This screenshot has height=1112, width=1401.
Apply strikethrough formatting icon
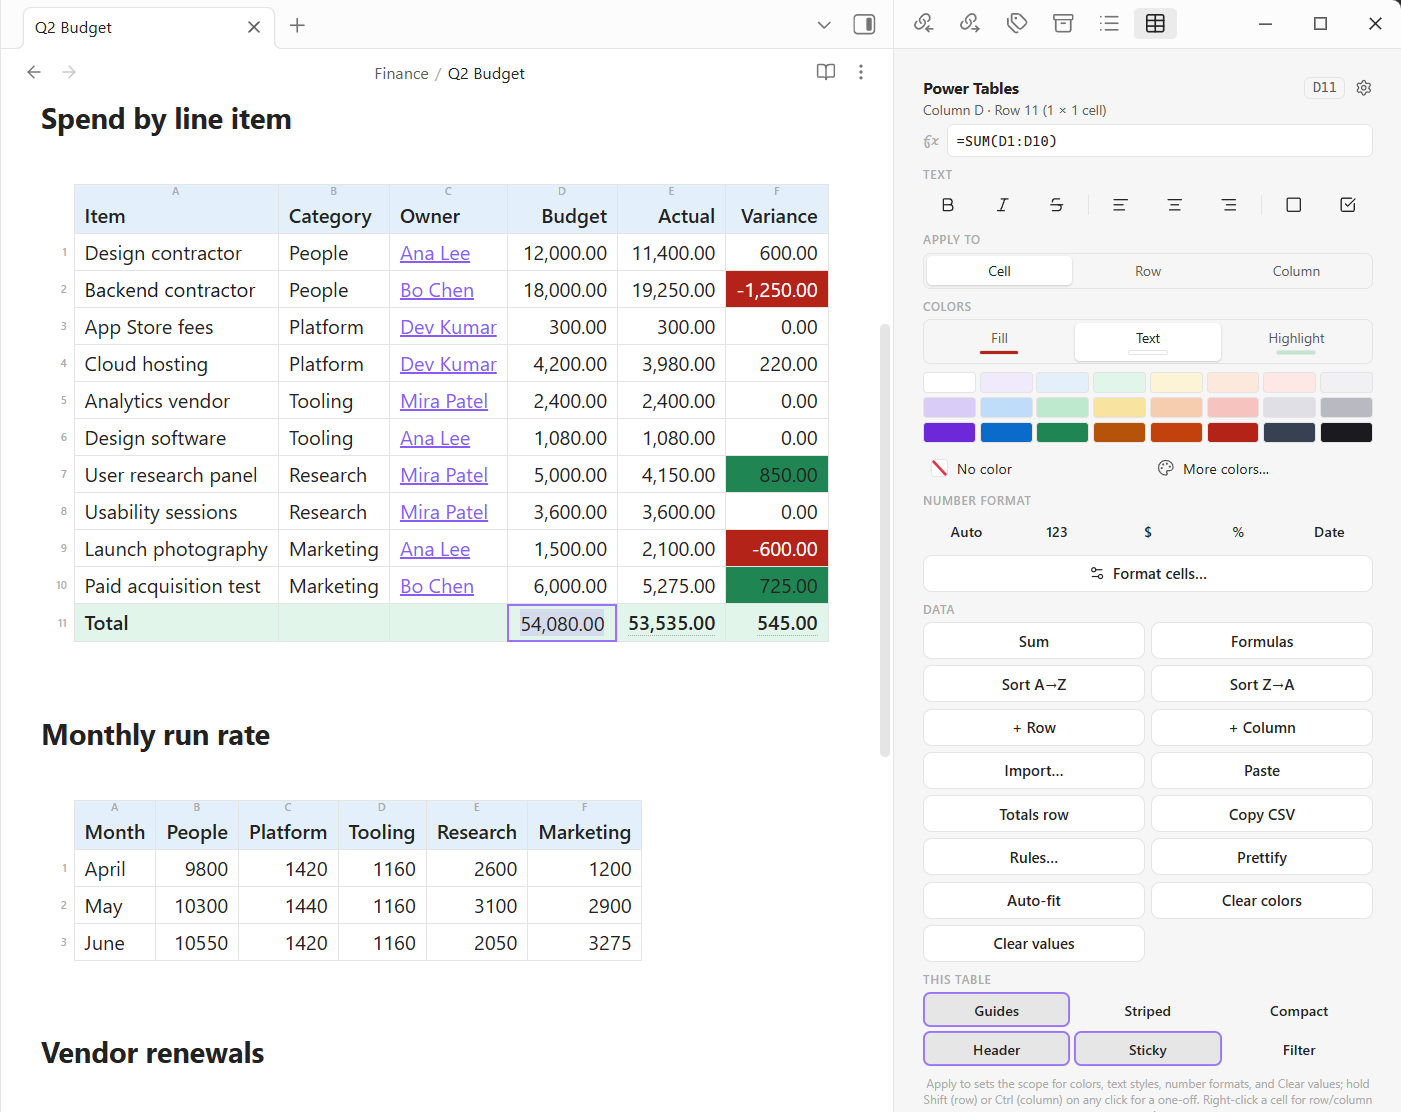pos(1056,205)
